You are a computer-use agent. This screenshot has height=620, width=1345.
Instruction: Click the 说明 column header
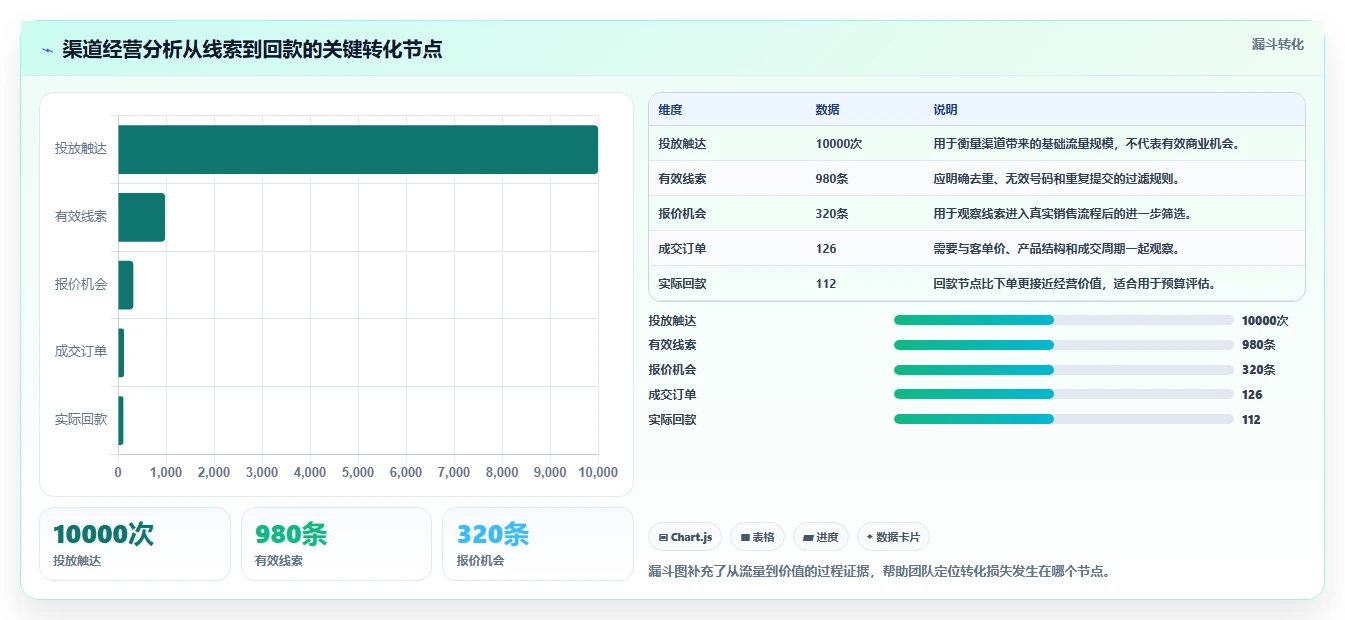point(945,110)
